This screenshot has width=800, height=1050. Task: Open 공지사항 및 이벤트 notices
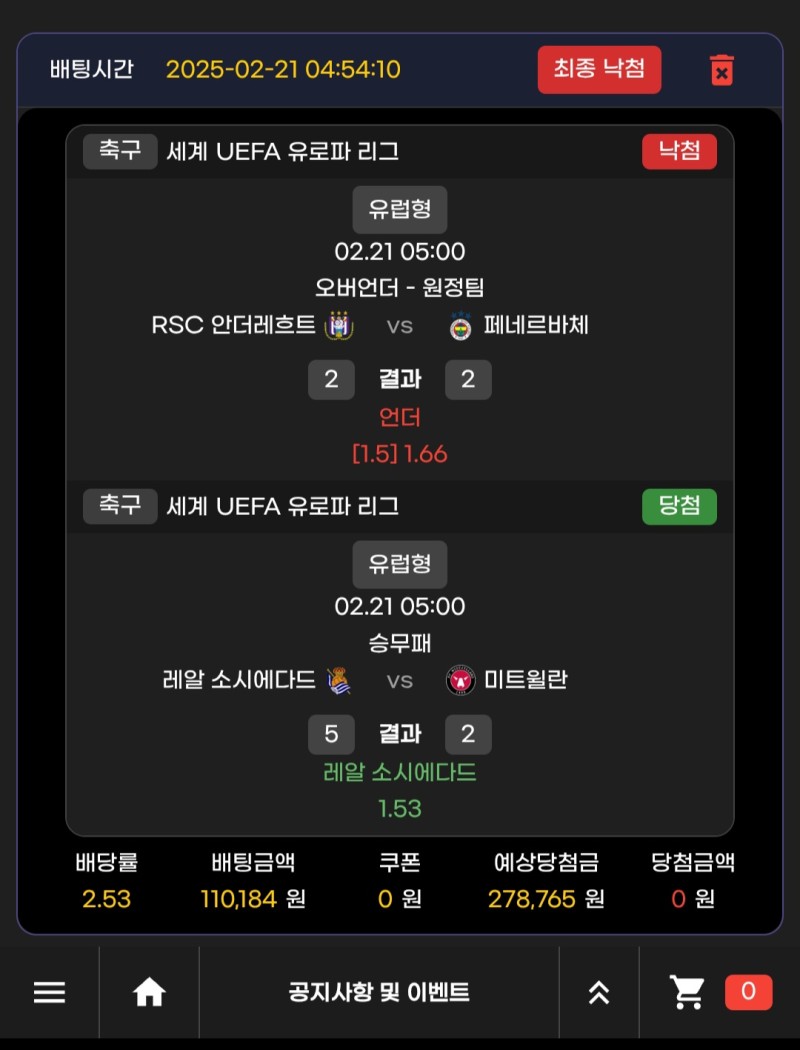click(x=379, y=992)
